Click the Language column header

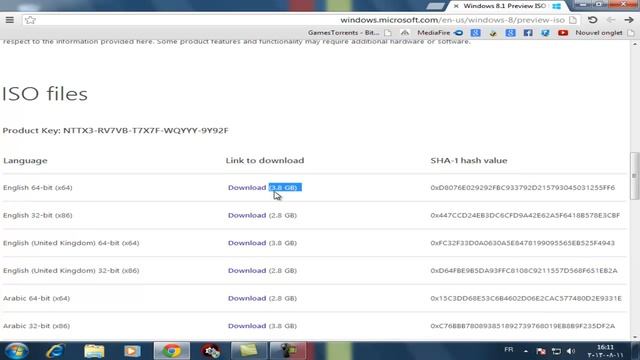pyautogui.click(x=25, y=160)
